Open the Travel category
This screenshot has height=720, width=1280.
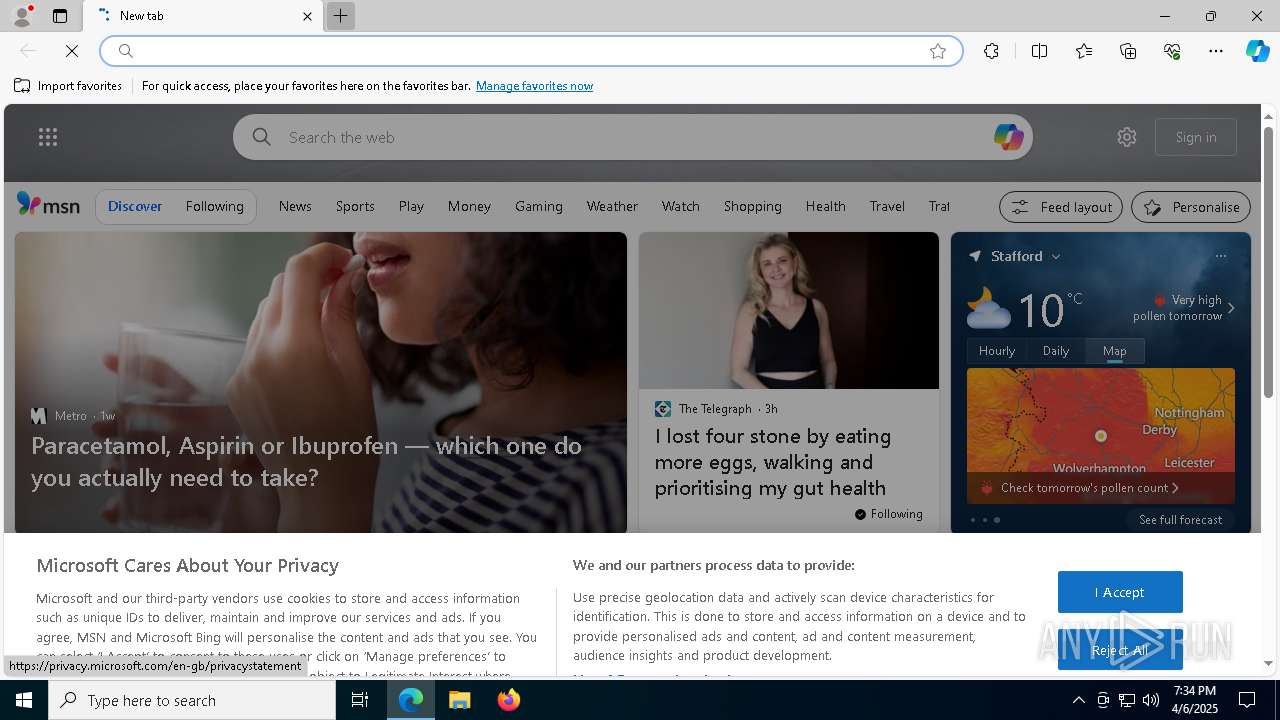click(887, 206)
